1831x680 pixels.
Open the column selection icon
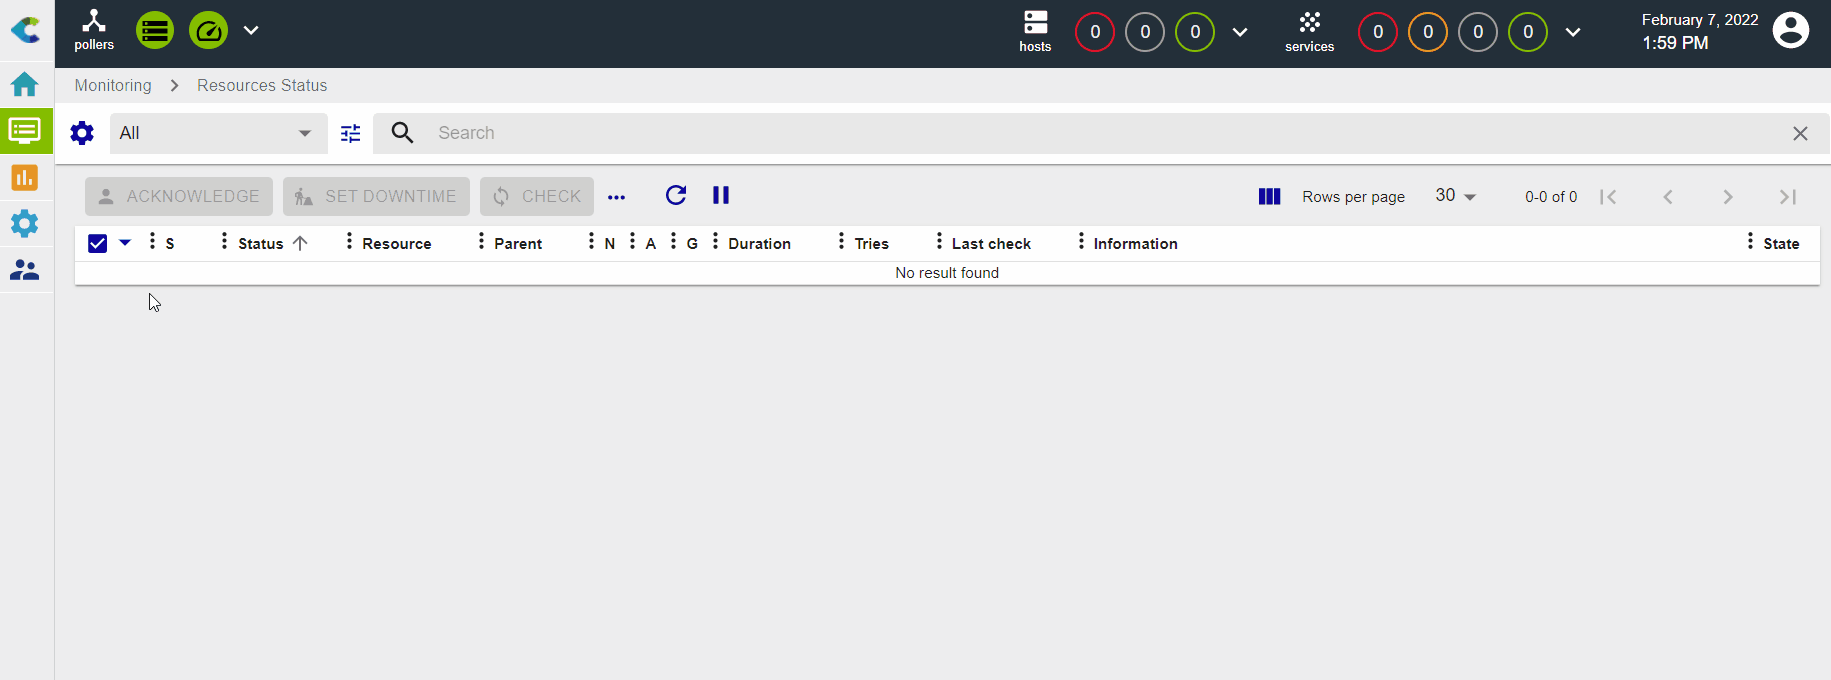(1269, 196)
